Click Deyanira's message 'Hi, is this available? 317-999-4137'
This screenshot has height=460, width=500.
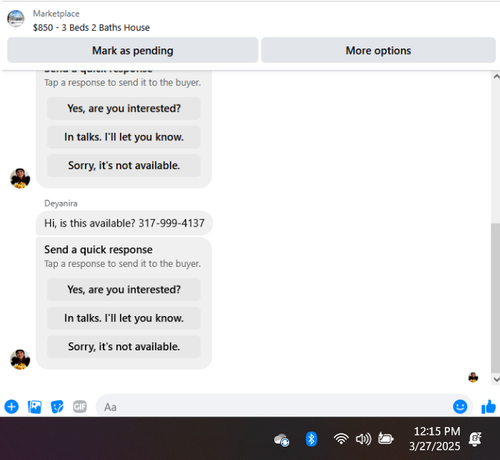tap(124, 223)
